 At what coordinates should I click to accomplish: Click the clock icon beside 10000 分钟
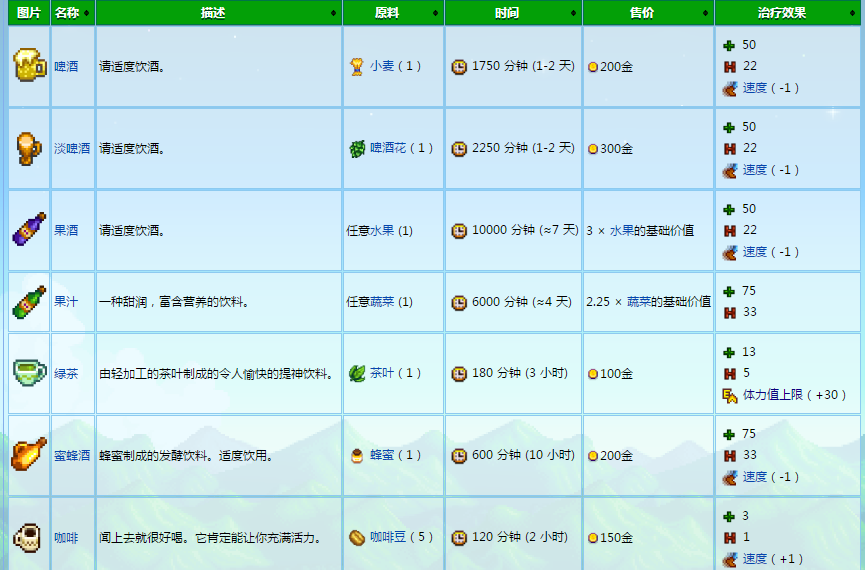tap(459, 231)
